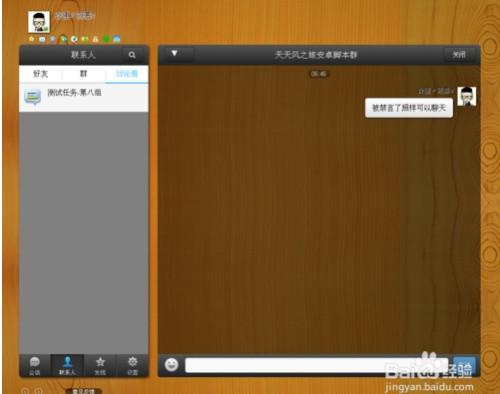Click the green round icon in service row
The height and width of the screenshot is (394, 500).
tap(106, 39)
